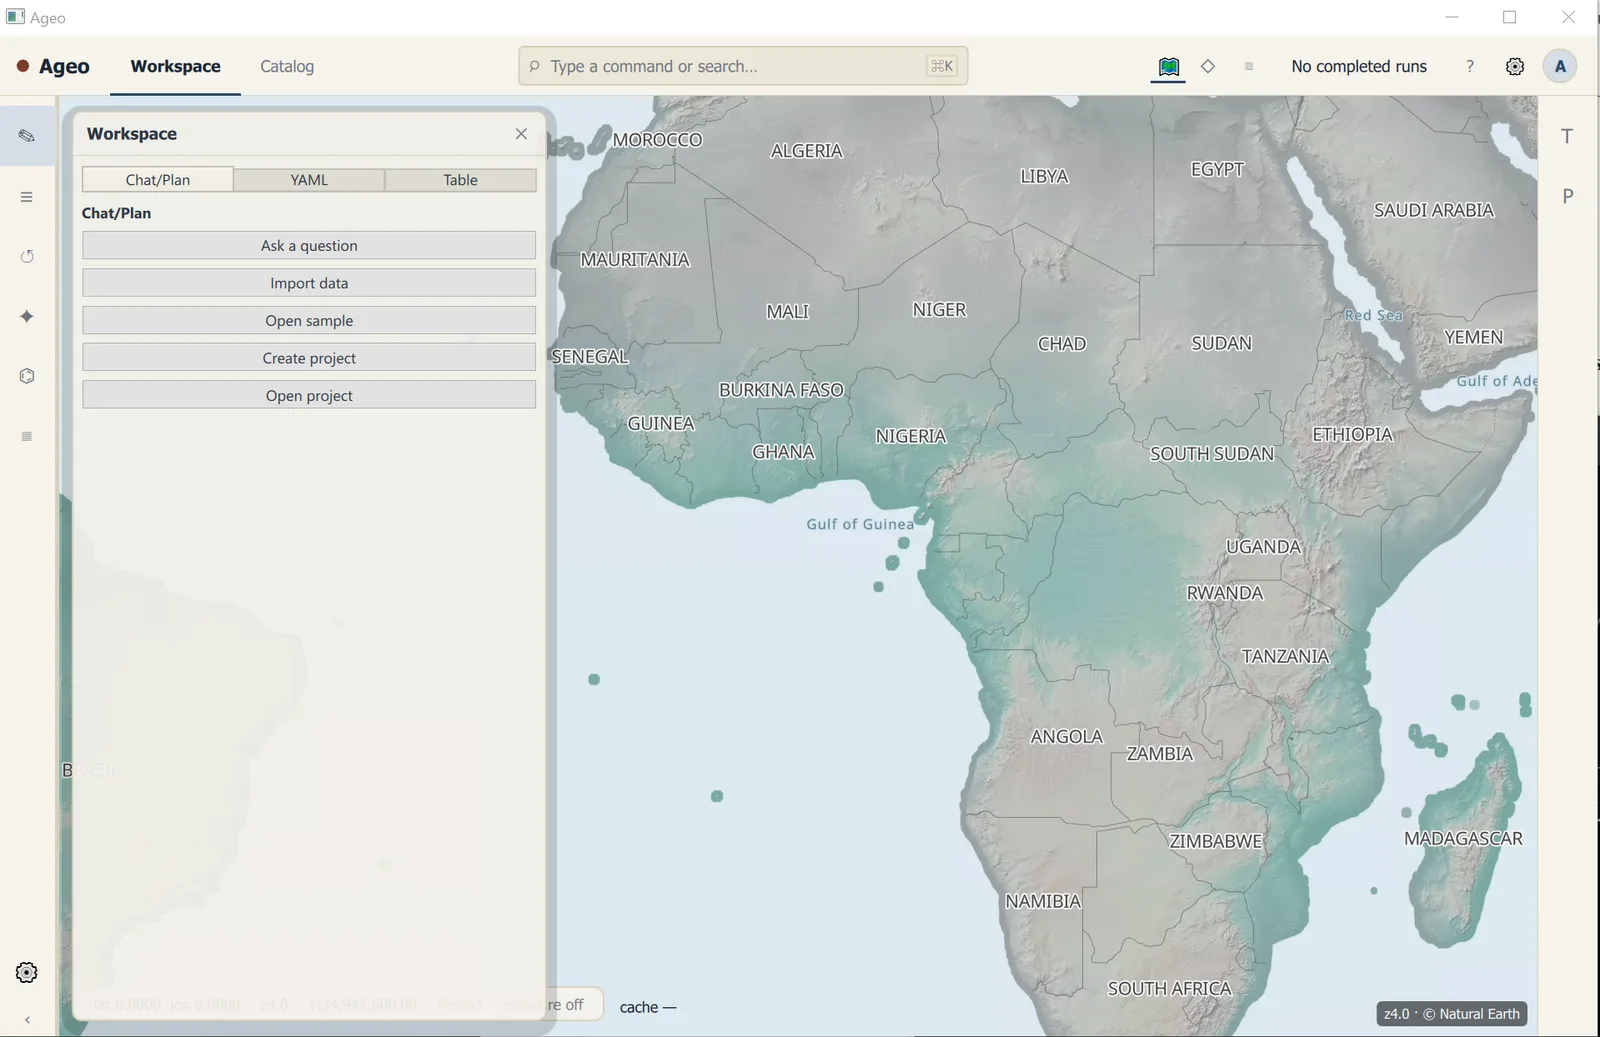The height and width of the screenshot is (1037, 1600).
Task: Click the 'No completed runs' status text
Action: point(1358,66)
